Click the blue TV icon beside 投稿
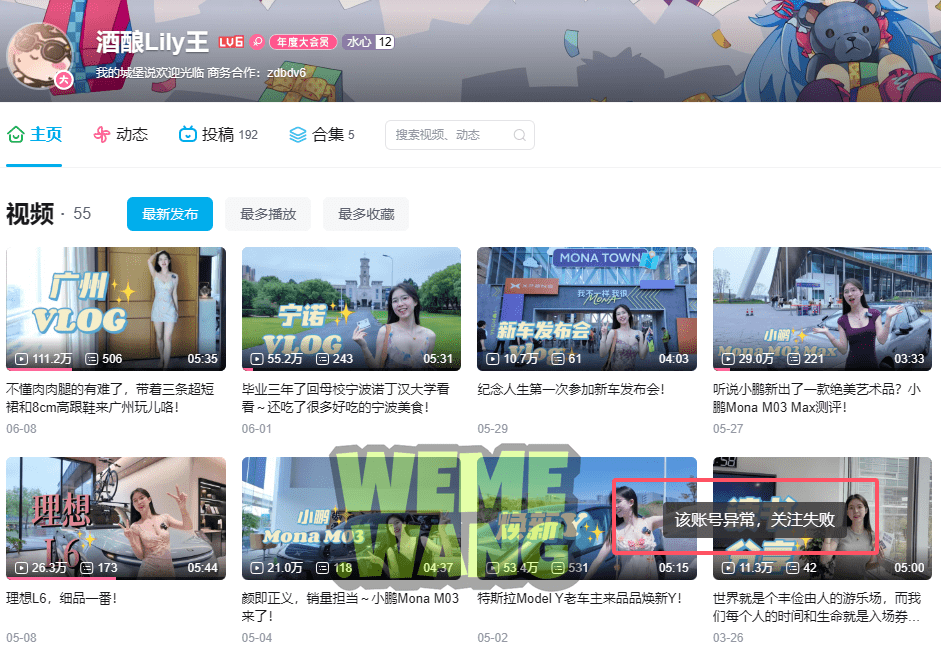 pyautogui.click(x=187, y=133)
